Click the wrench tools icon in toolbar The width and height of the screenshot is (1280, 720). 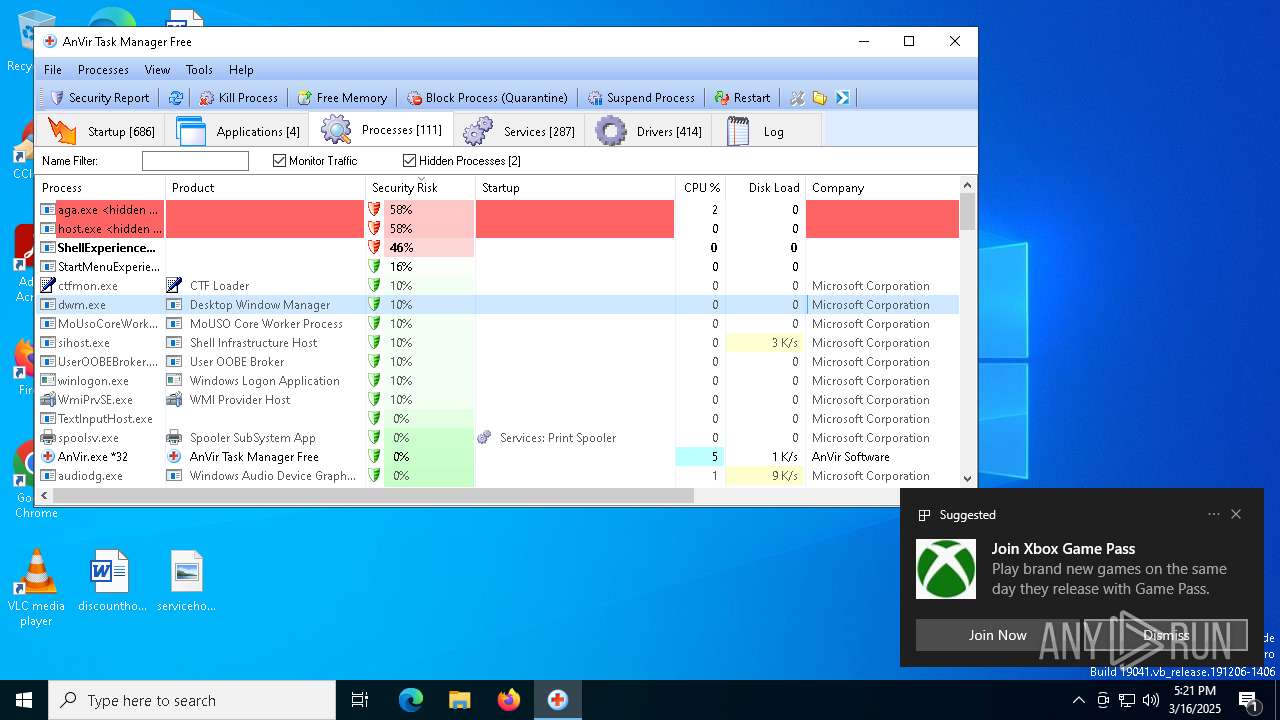pyautogui.click(x=797, y=98)
